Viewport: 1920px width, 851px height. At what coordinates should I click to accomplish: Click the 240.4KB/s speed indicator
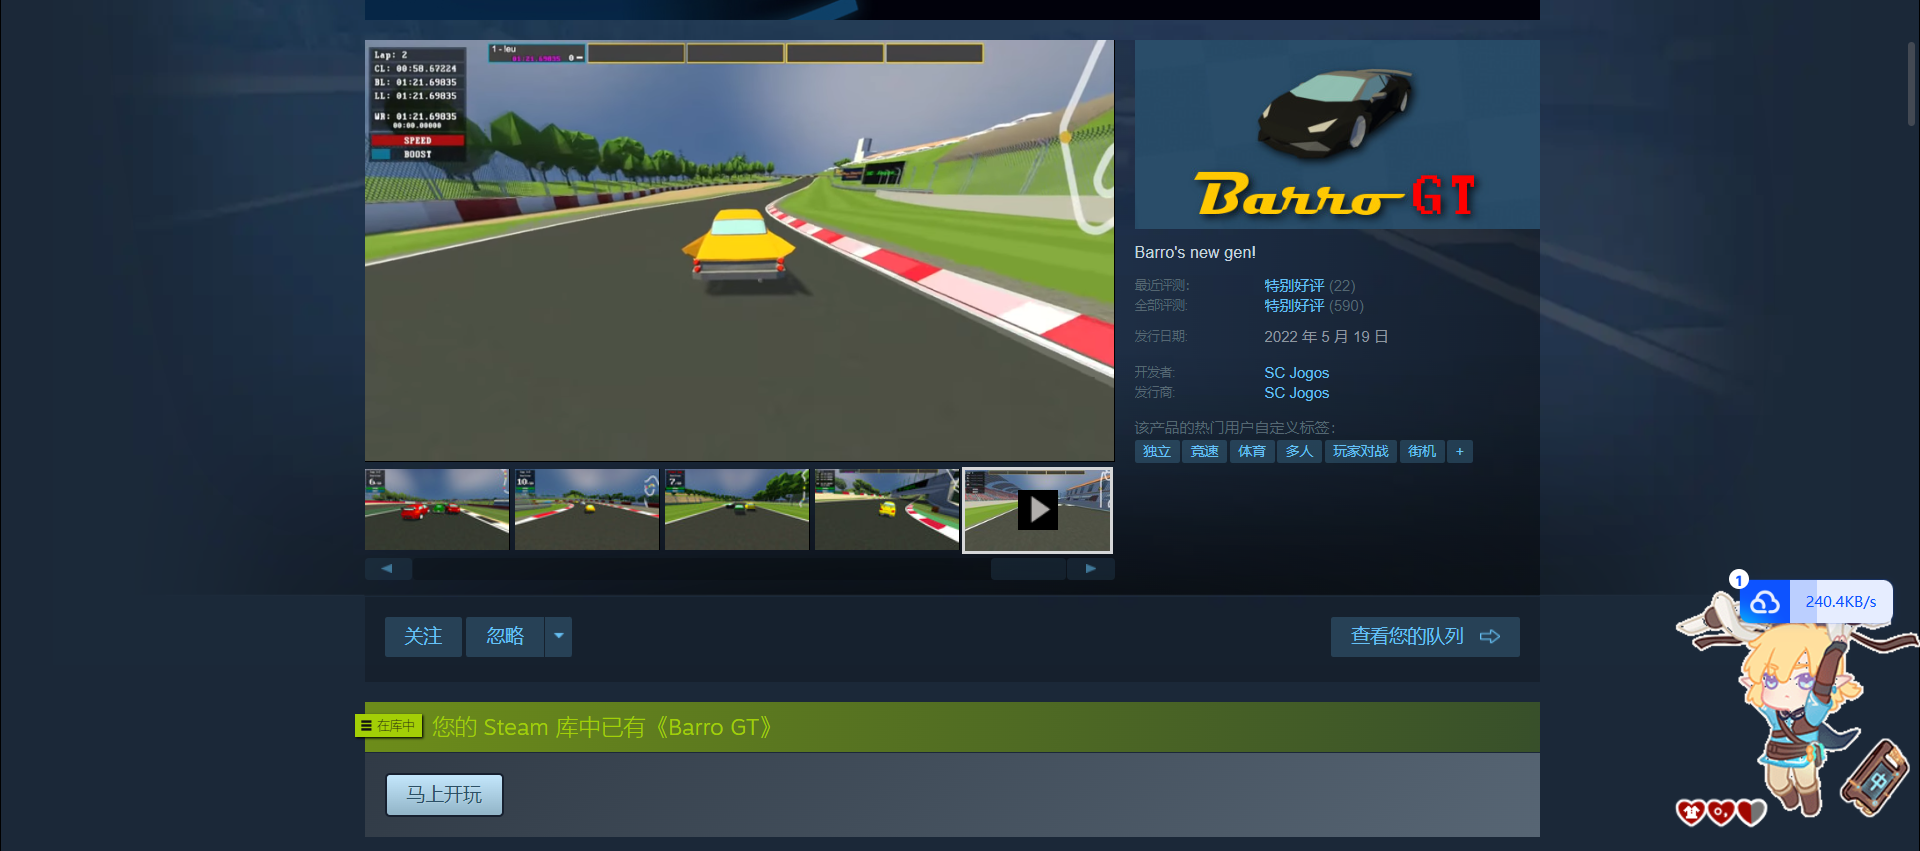point(1841,602)
